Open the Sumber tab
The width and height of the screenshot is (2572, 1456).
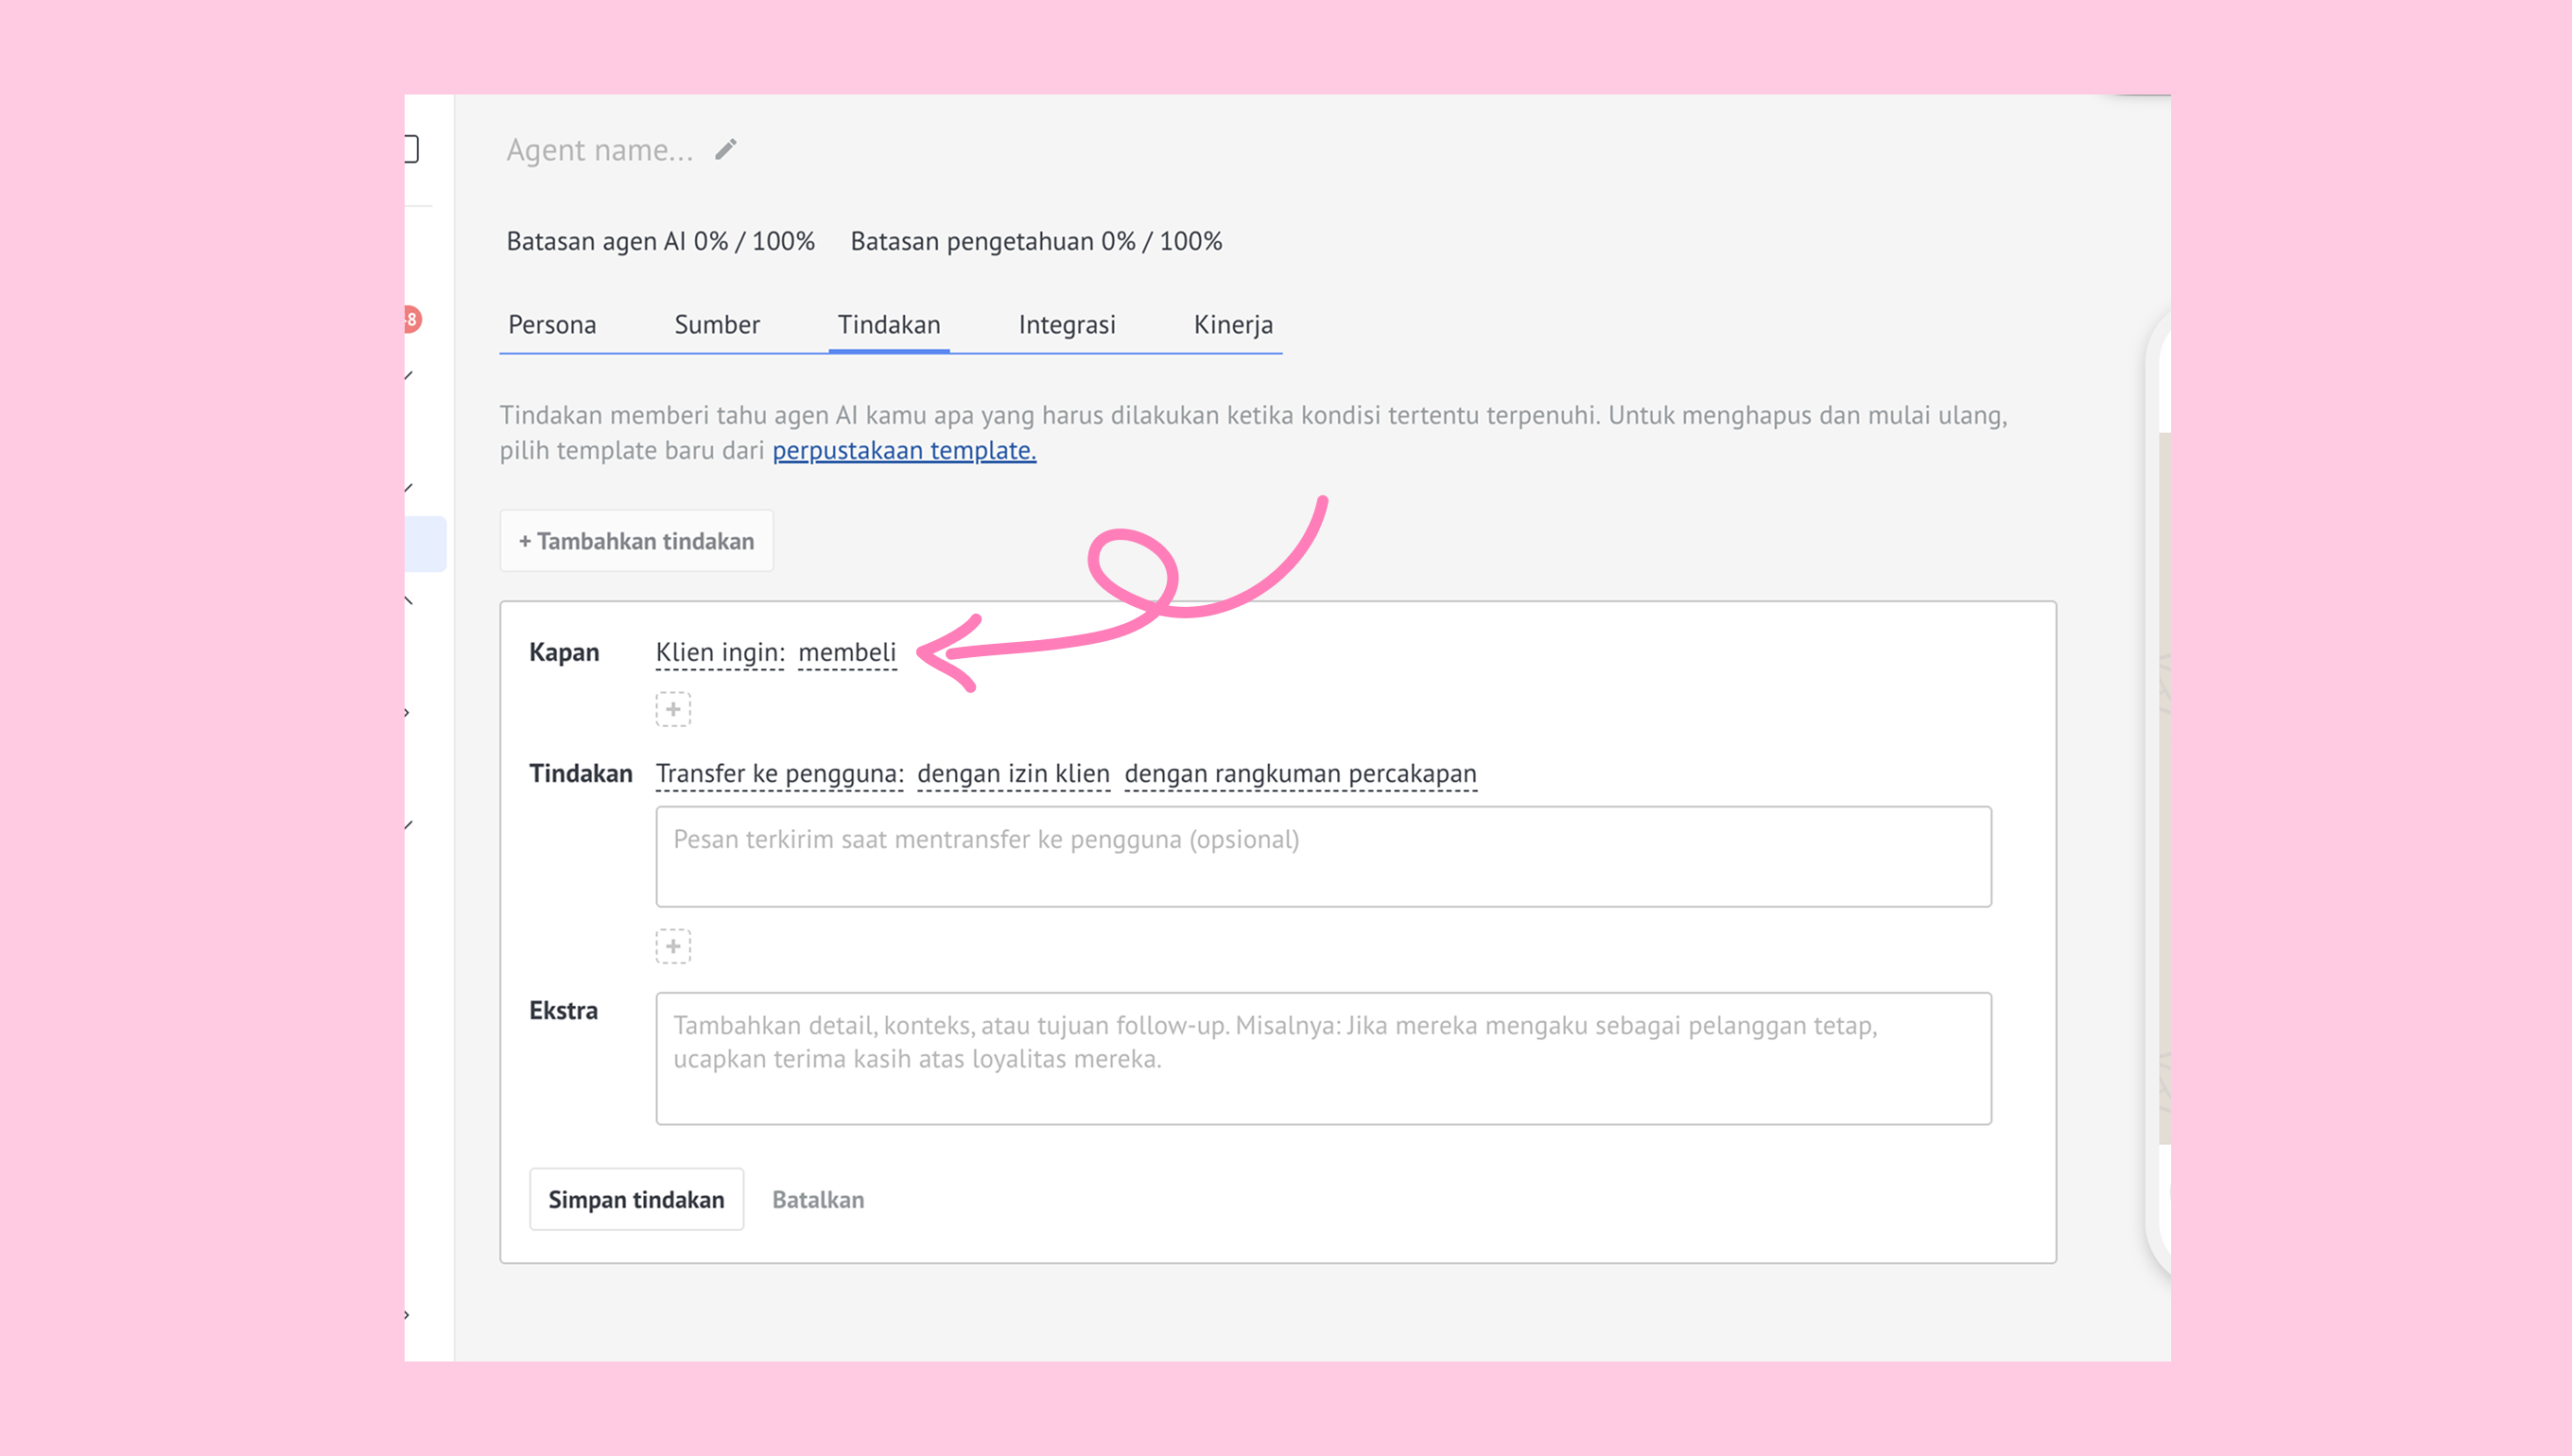(717, 325)
